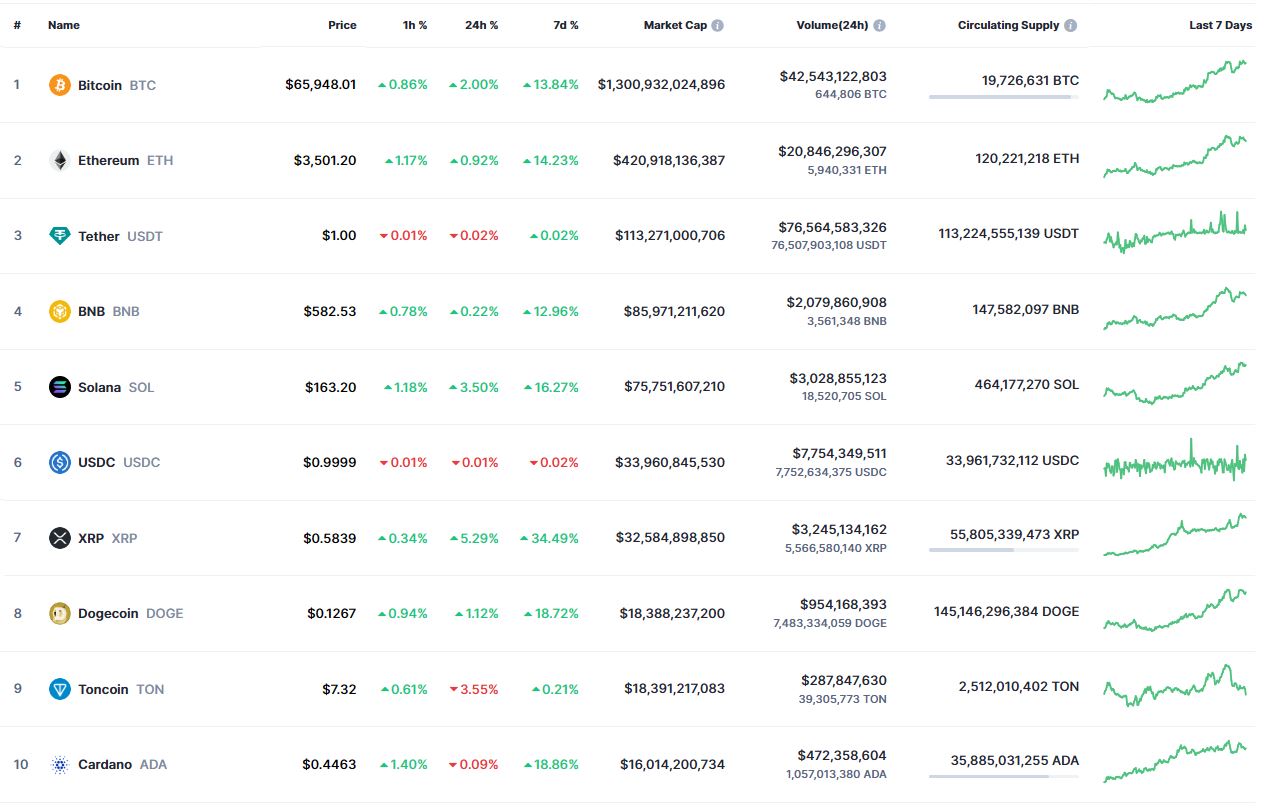1273x808 pixels.
Task: Open Tether's 7-day sparkline chart
Action: [x=1175, y=232]
